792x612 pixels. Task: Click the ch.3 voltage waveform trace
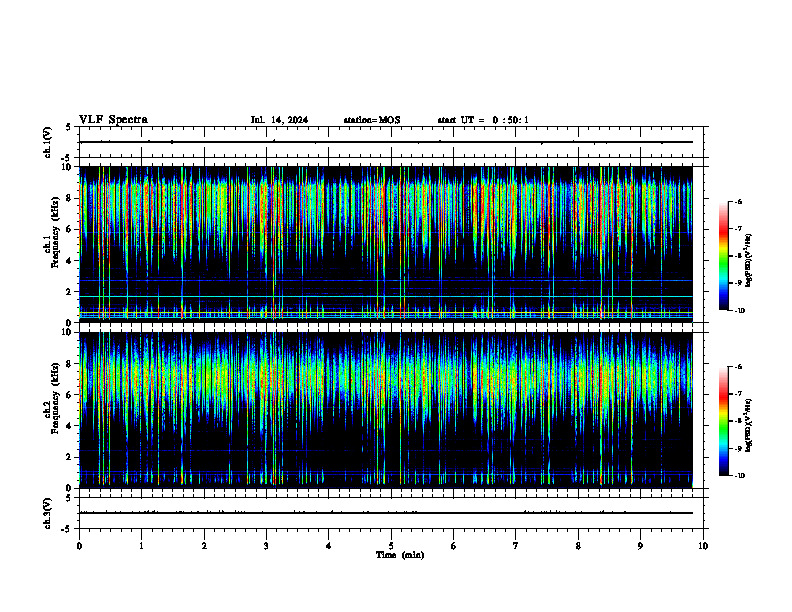[386, 513]
